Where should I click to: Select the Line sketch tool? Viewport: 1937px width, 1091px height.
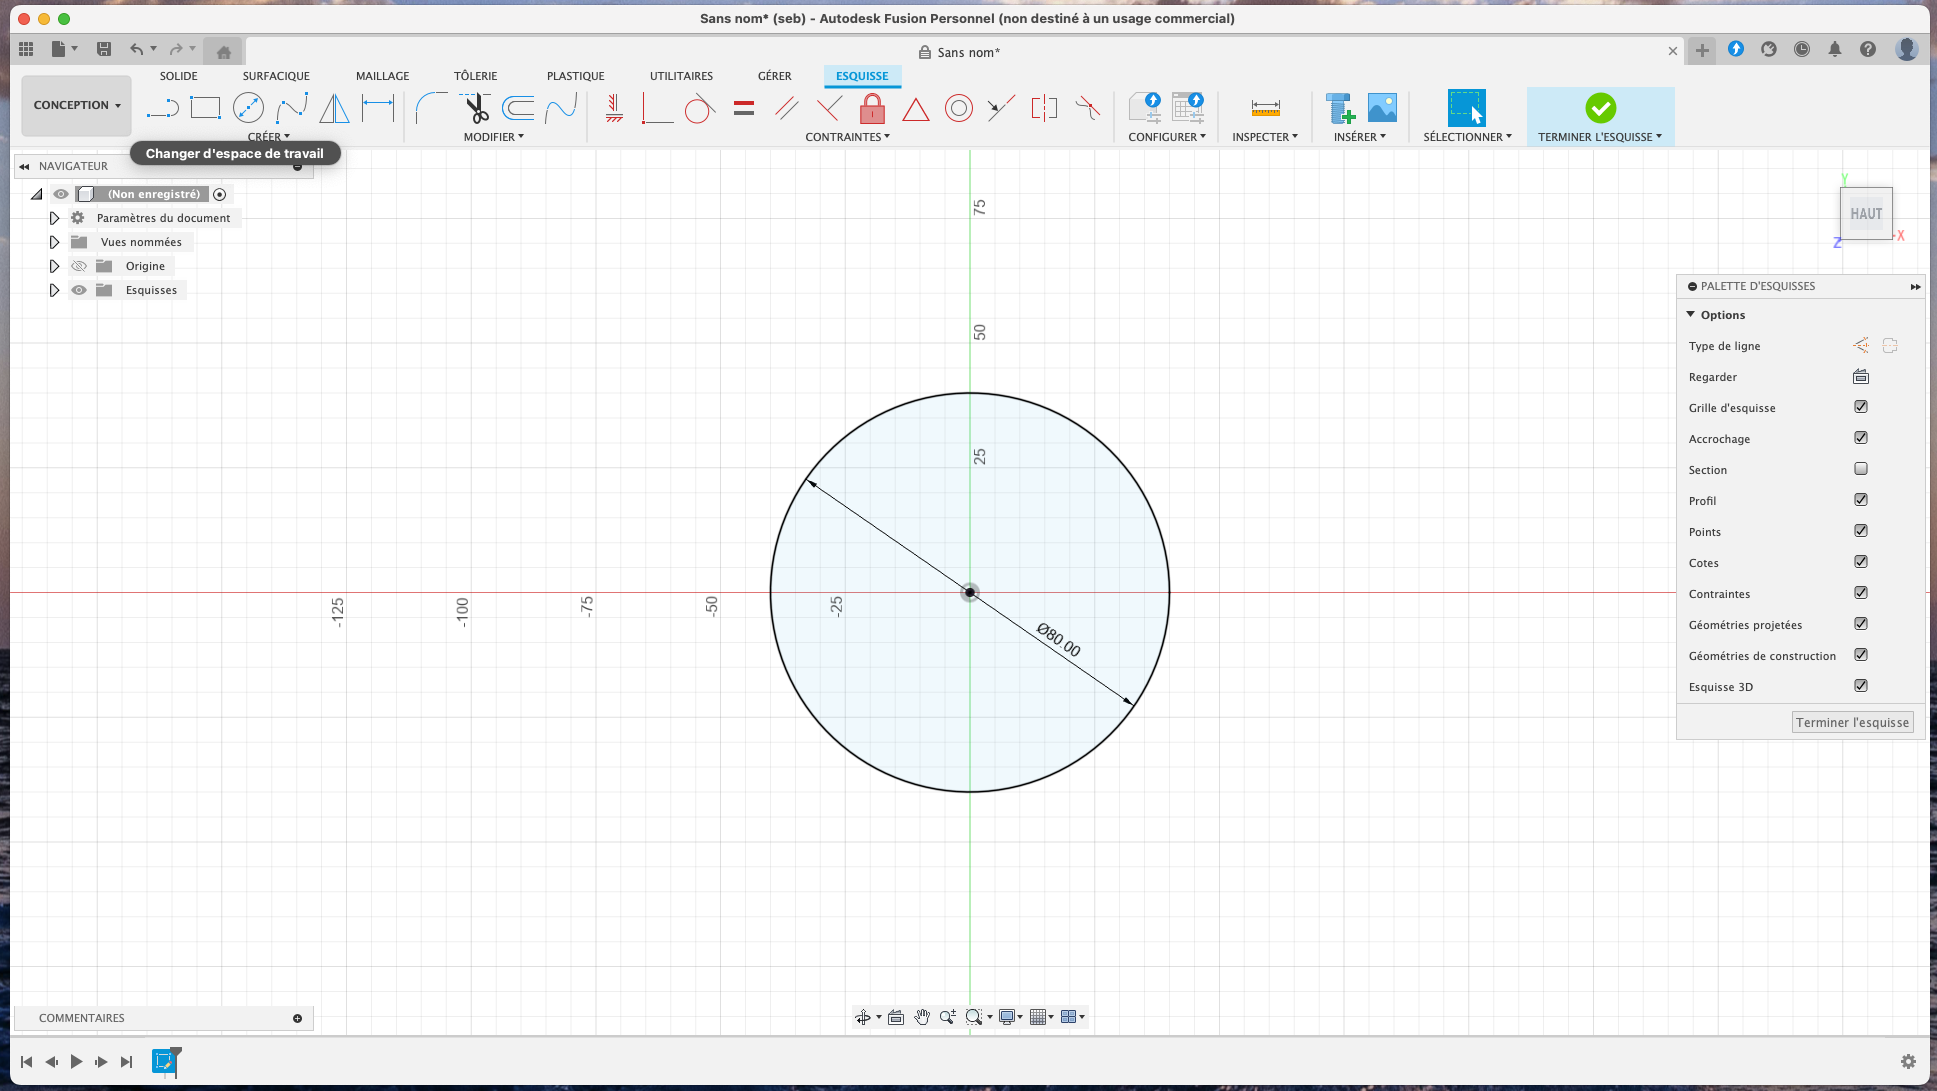[x=162, y=108]
